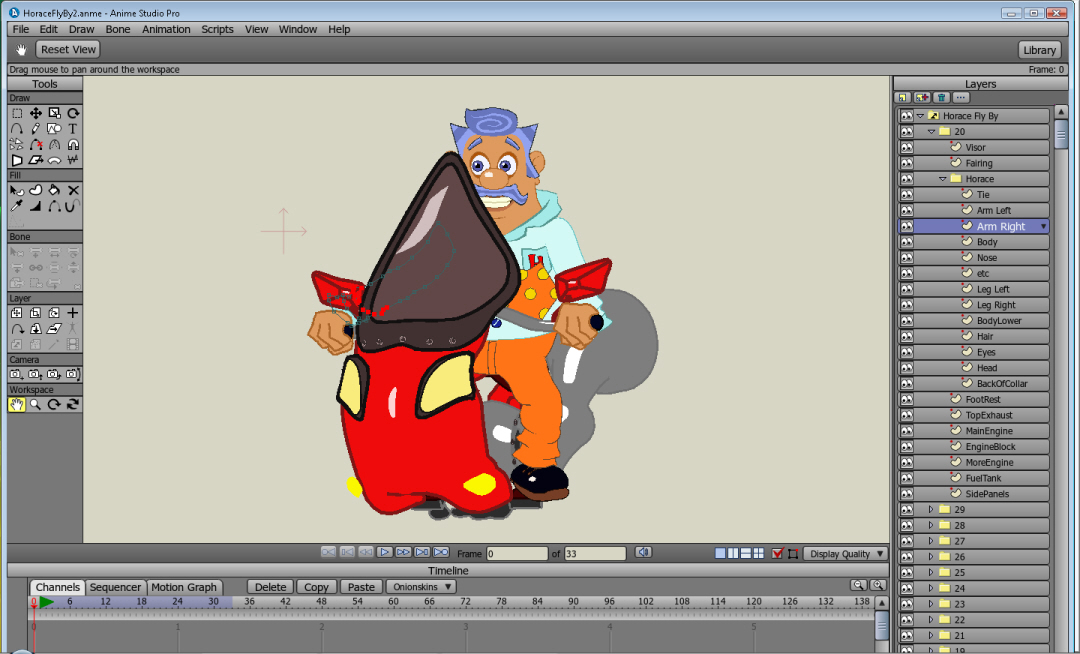Click the Reset View button
Viewport: 1080px width, 654px height.
[67, 49]
